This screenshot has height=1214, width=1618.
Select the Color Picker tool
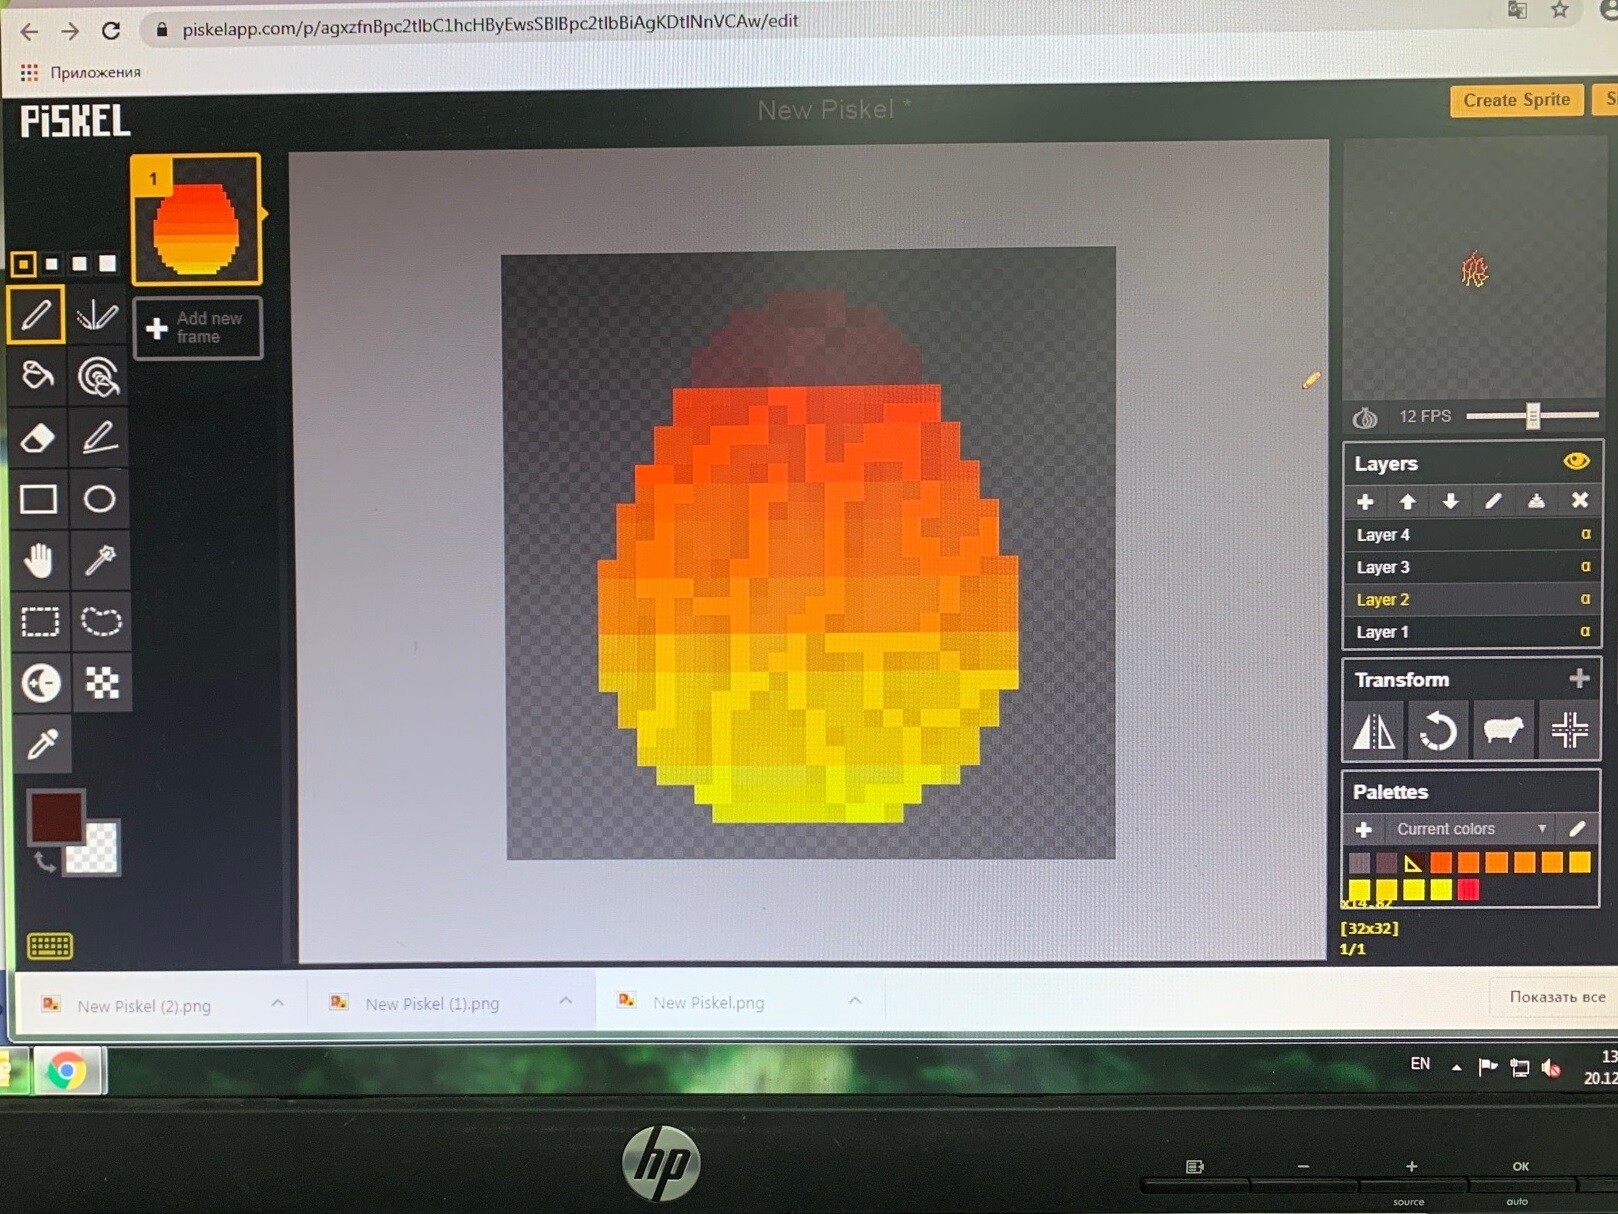click(x=41, y=744)
